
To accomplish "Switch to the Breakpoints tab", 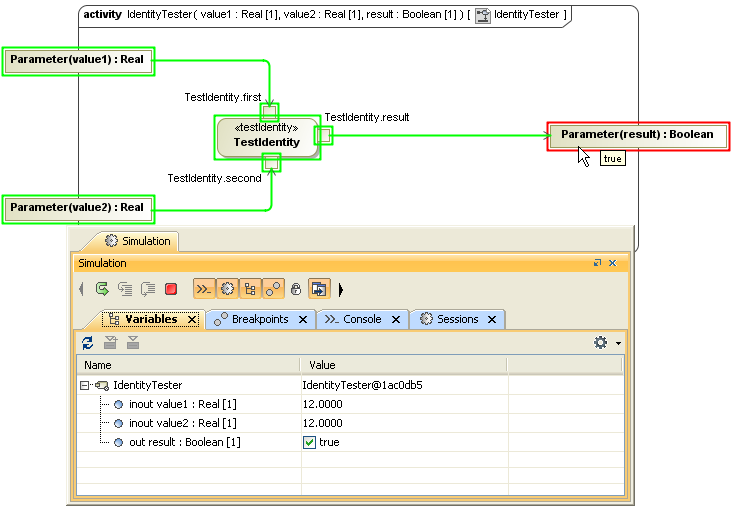I will click(259, 319).
